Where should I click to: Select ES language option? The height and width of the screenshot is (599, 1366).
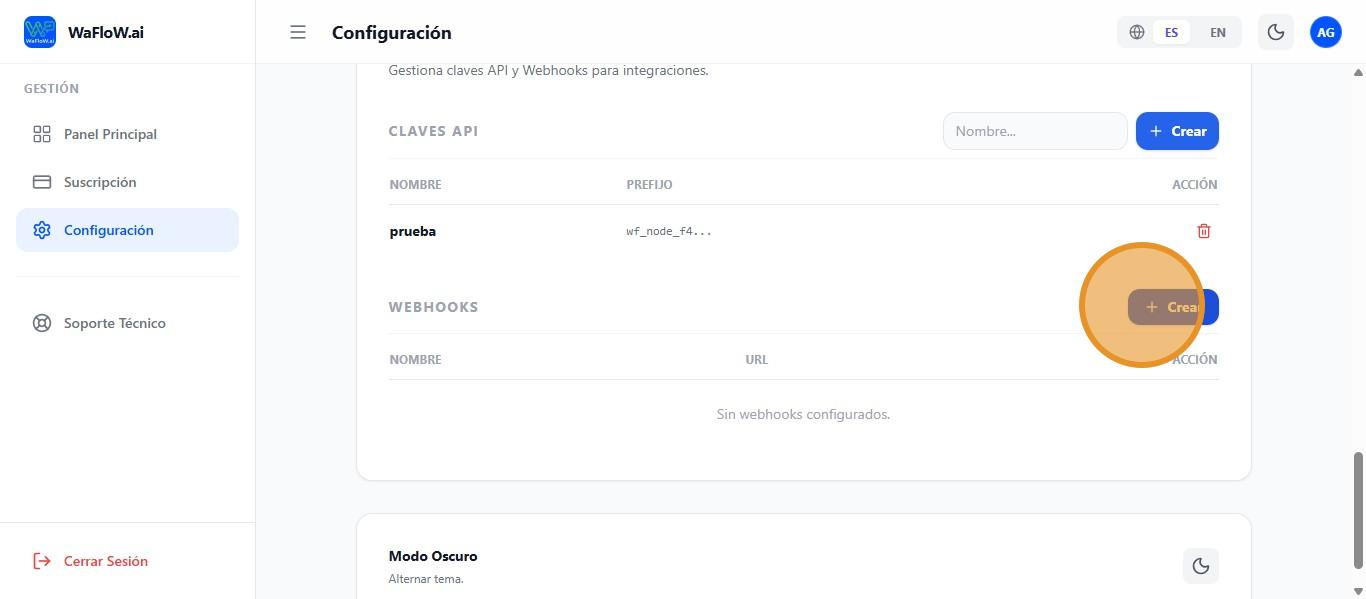tap(1171, 32)
